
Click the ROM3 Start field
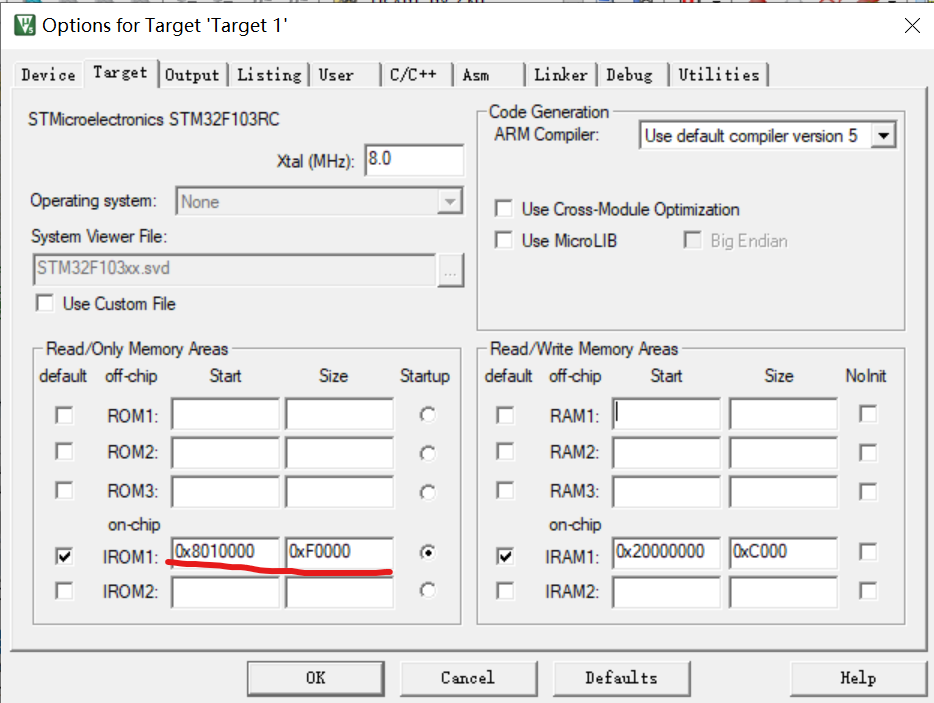click(x=225, y=492)
